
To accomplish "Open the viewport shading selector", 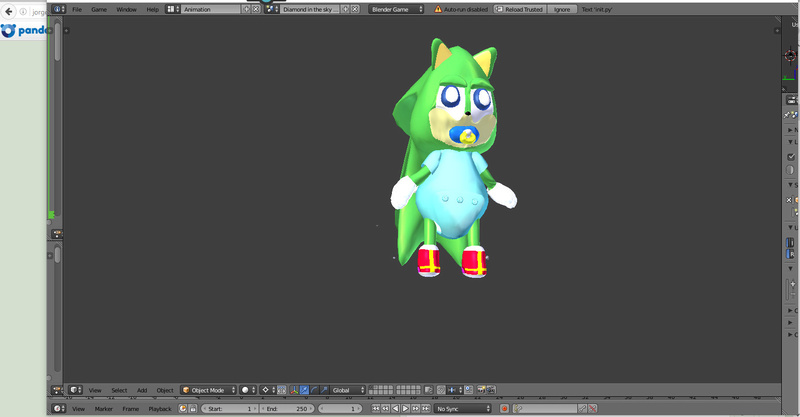I will coord(248,390).
